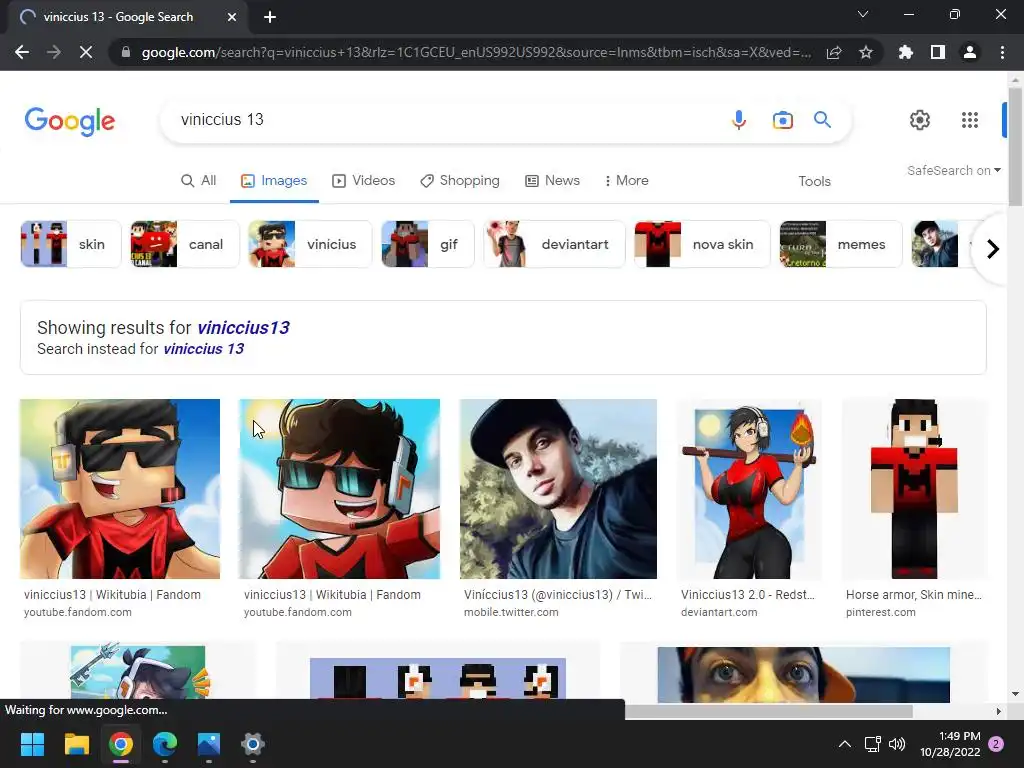
Task: Open the Photos app from taskbar
Action: (209, 744)
